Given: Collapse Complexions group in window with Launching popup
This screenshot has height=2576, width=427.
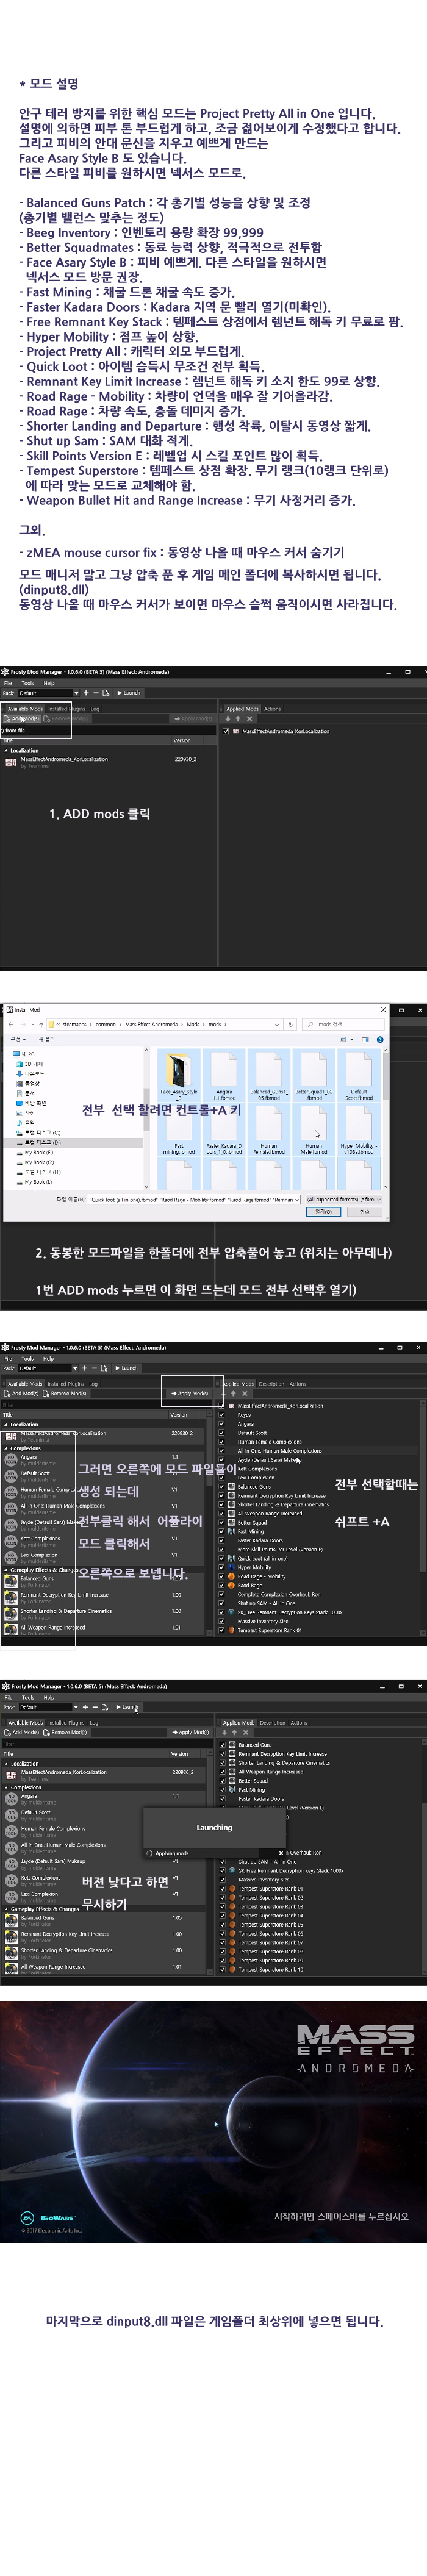Looking at the screenshot, I should tap(5, 1787).
